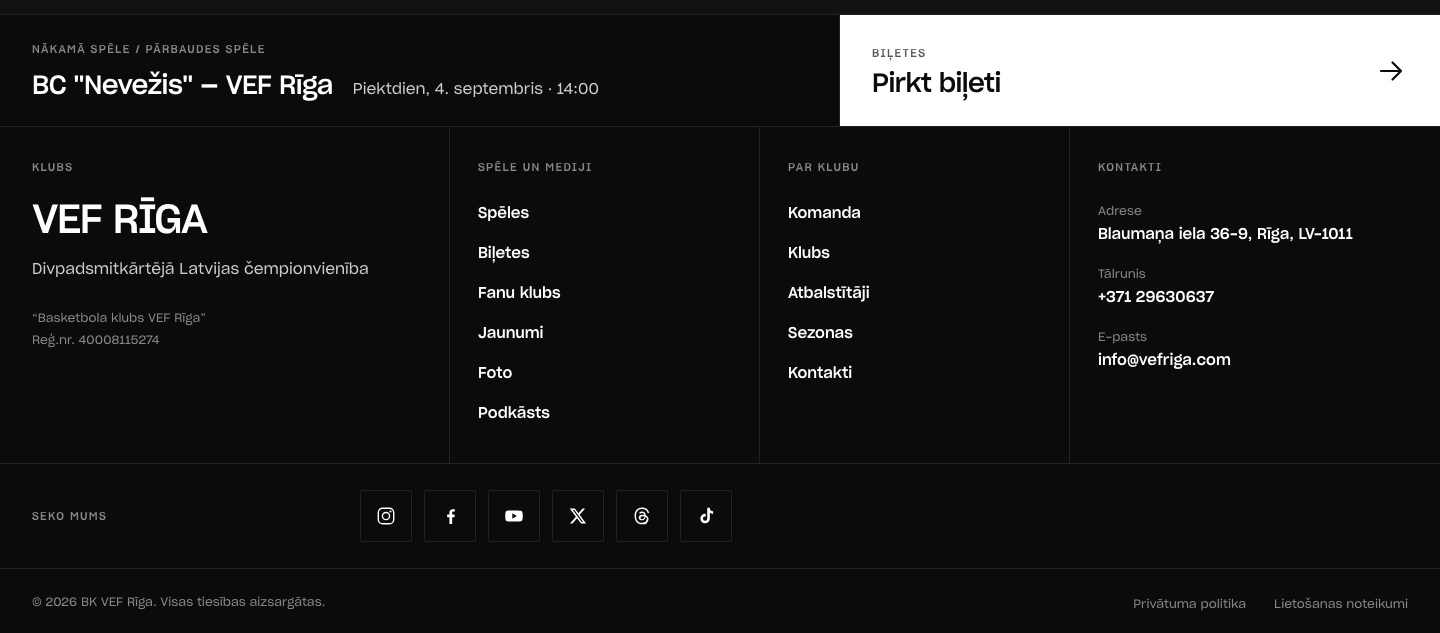Viewport: 1440px width, 633px height.
Task: Open Jaunumi news link
Action: pos(511,333)
